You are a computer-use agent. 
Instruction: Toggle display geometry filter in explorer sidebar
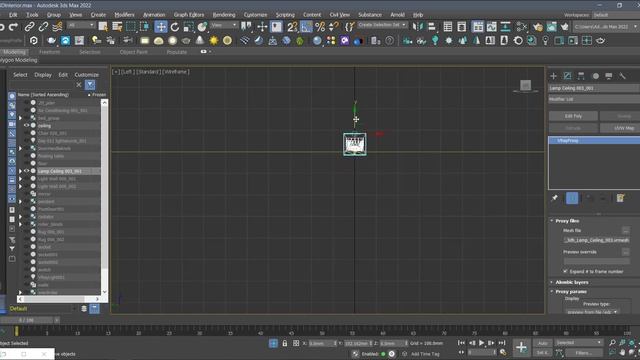pyautogui.click(x=12, y=96)
